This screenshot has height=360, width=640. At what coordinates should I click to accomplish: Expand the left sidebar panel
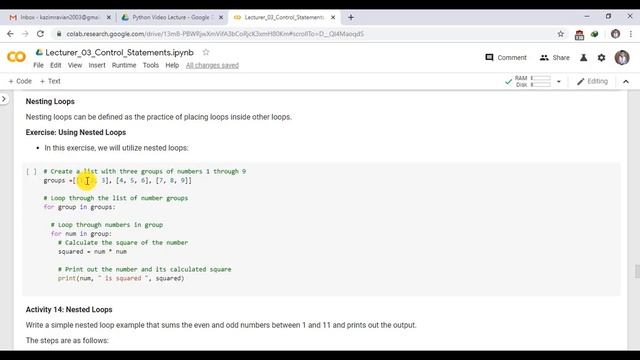4,99
